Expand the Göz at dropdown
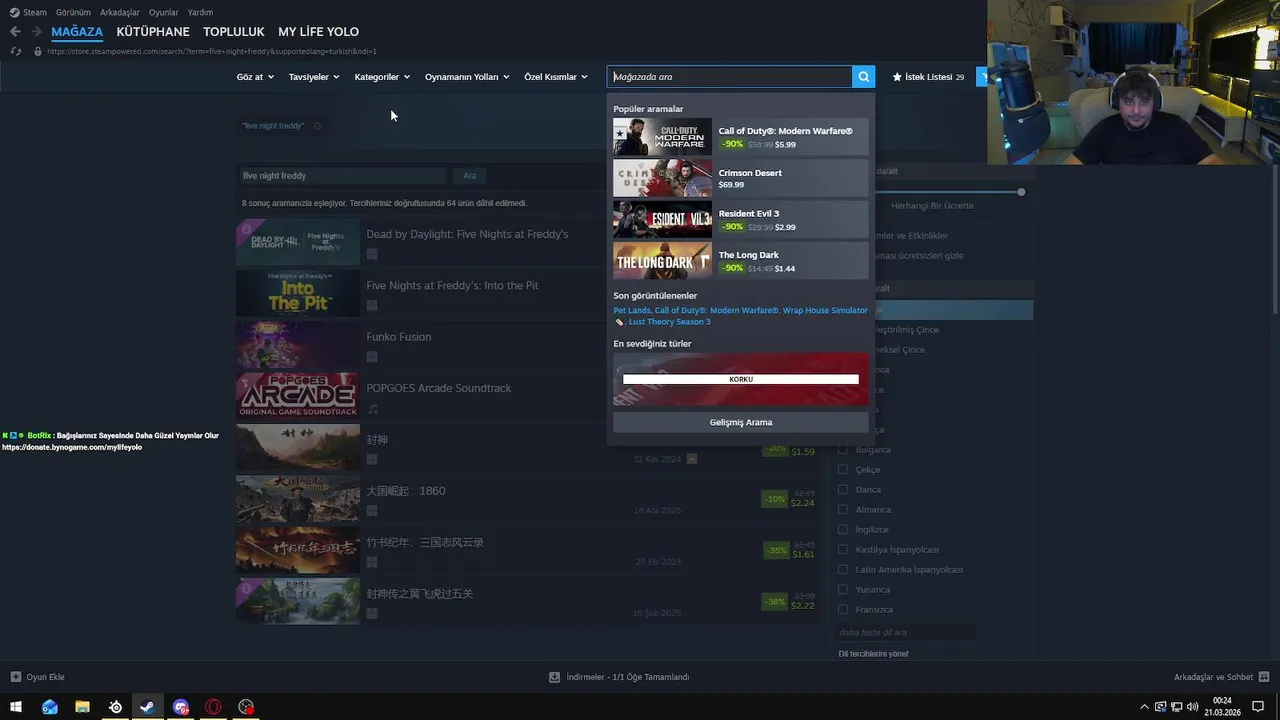 click(x=255, y=77)
